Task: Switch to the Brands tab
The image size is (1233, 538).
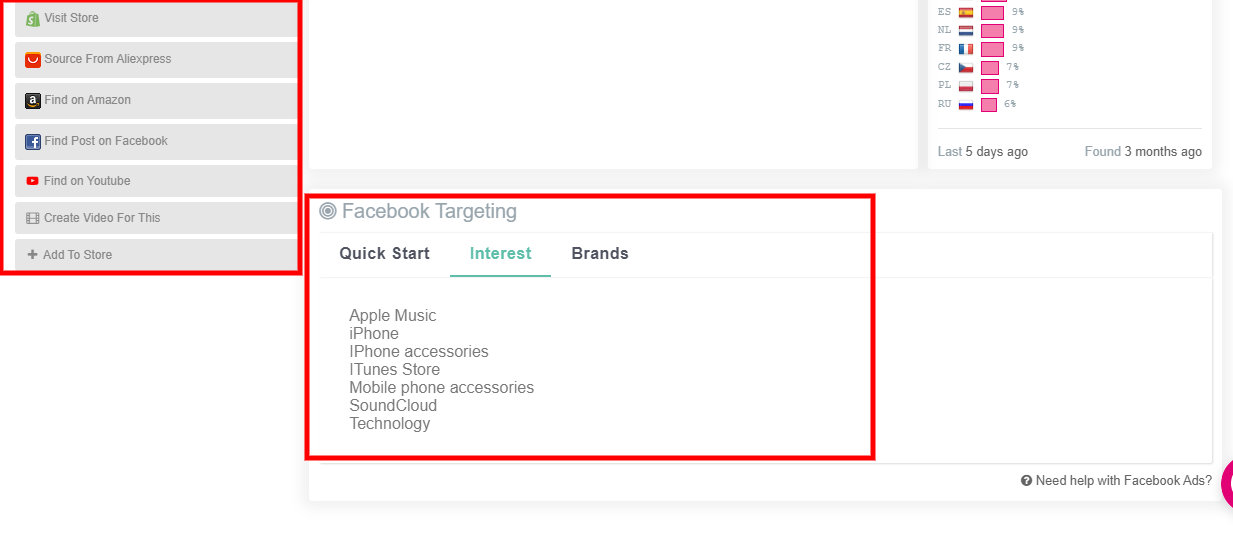Action: pos(600,254)
